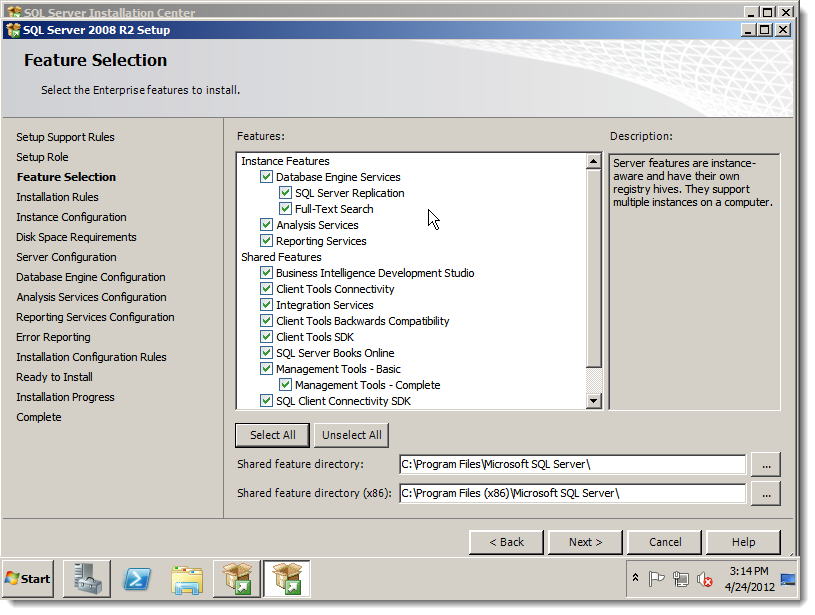Click Installation Progress step
The image size is (815, 615).
click(x=65, y=397)
